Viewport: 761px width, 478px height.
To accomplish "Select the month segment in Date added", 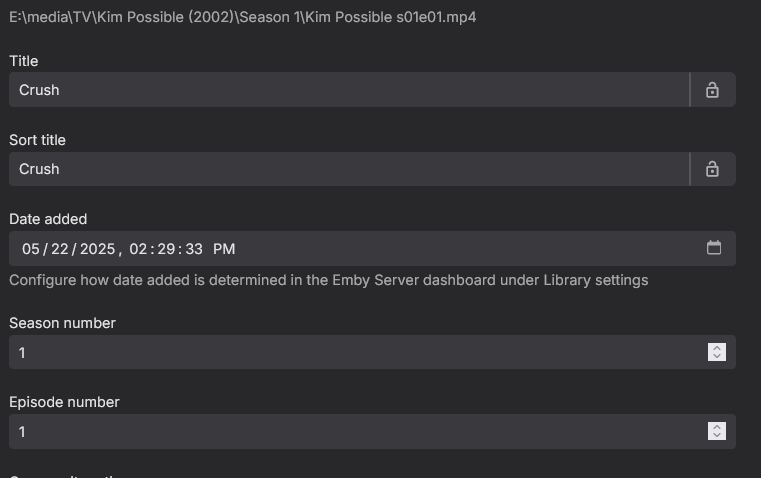I will pyautogui.click(x=30, y=249).
